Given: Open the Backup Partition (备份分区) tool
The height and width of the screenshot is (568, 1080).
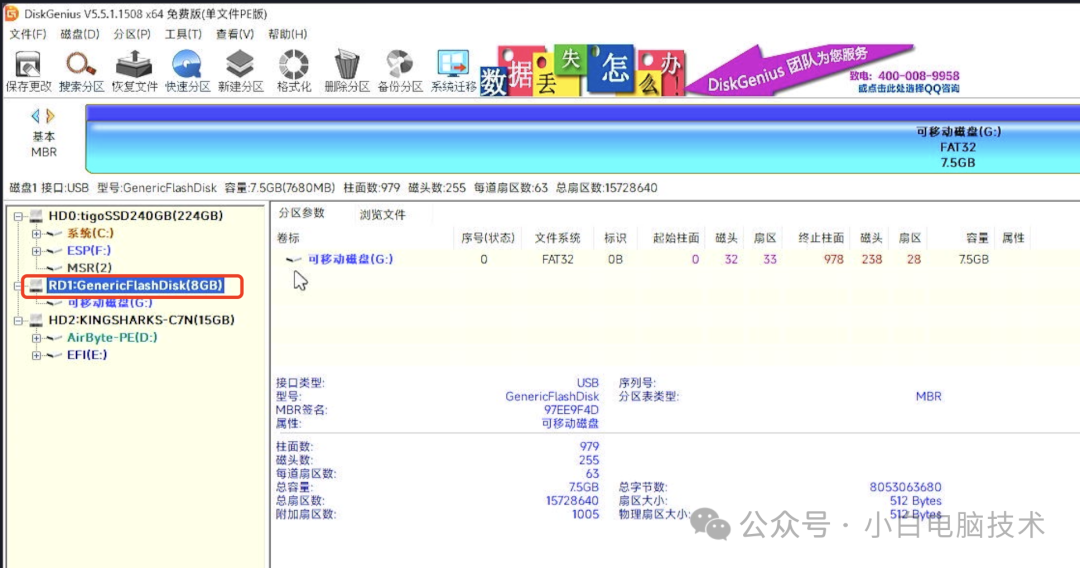Looking at the screenshot, I should 399,71.
